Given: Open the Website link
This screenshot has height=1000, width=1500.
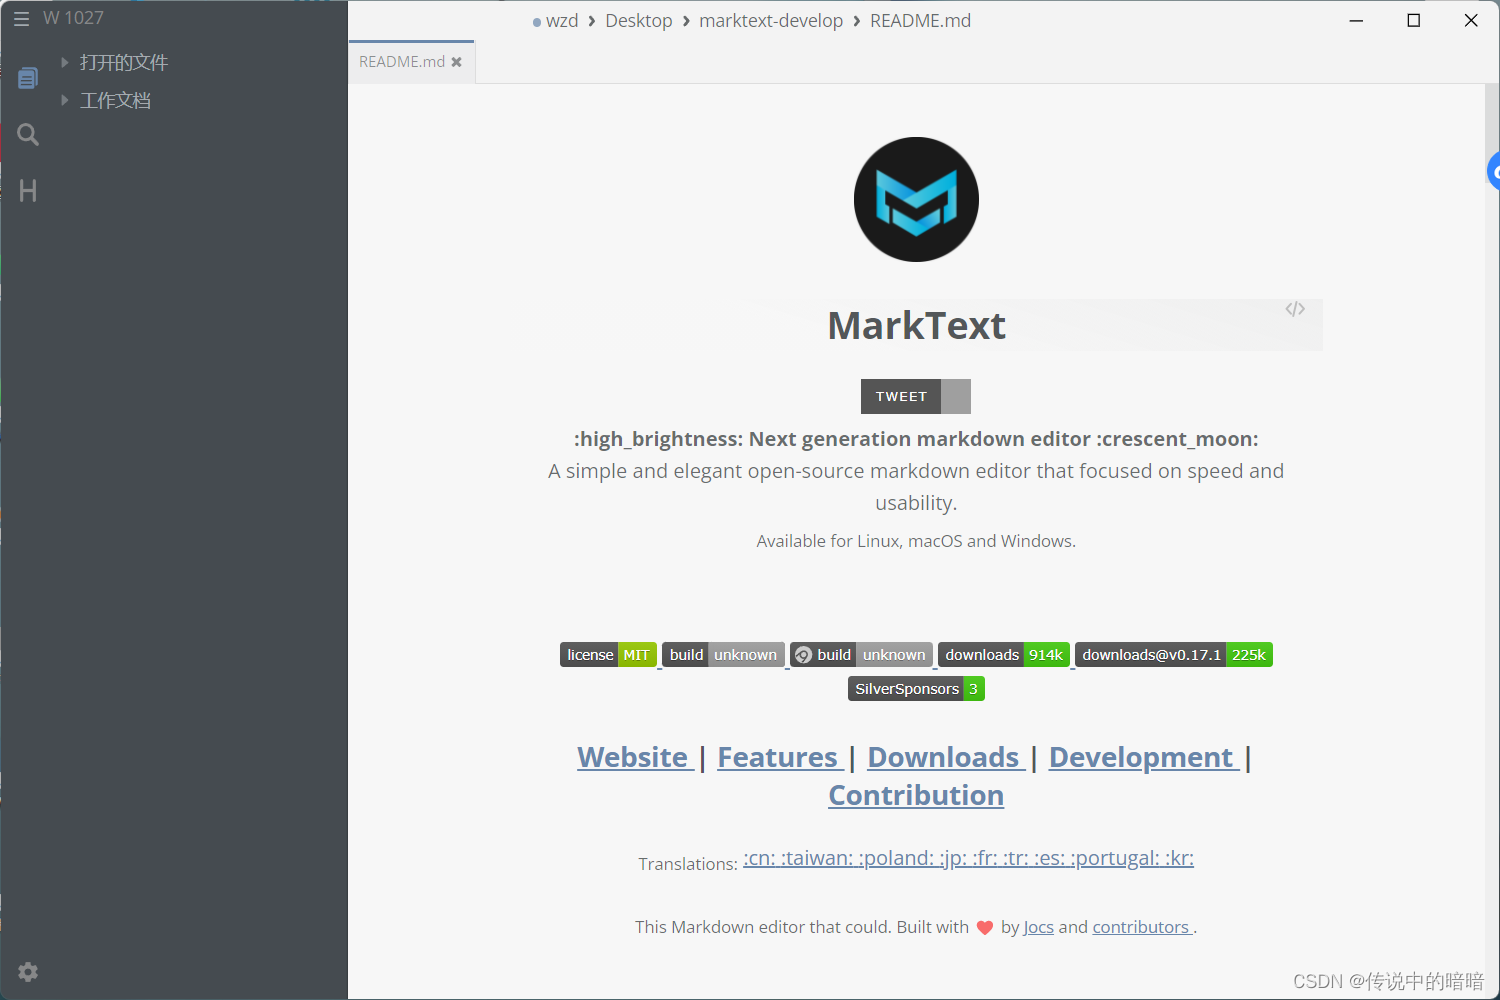Looking at the screenshot, I should coord(633,757).
